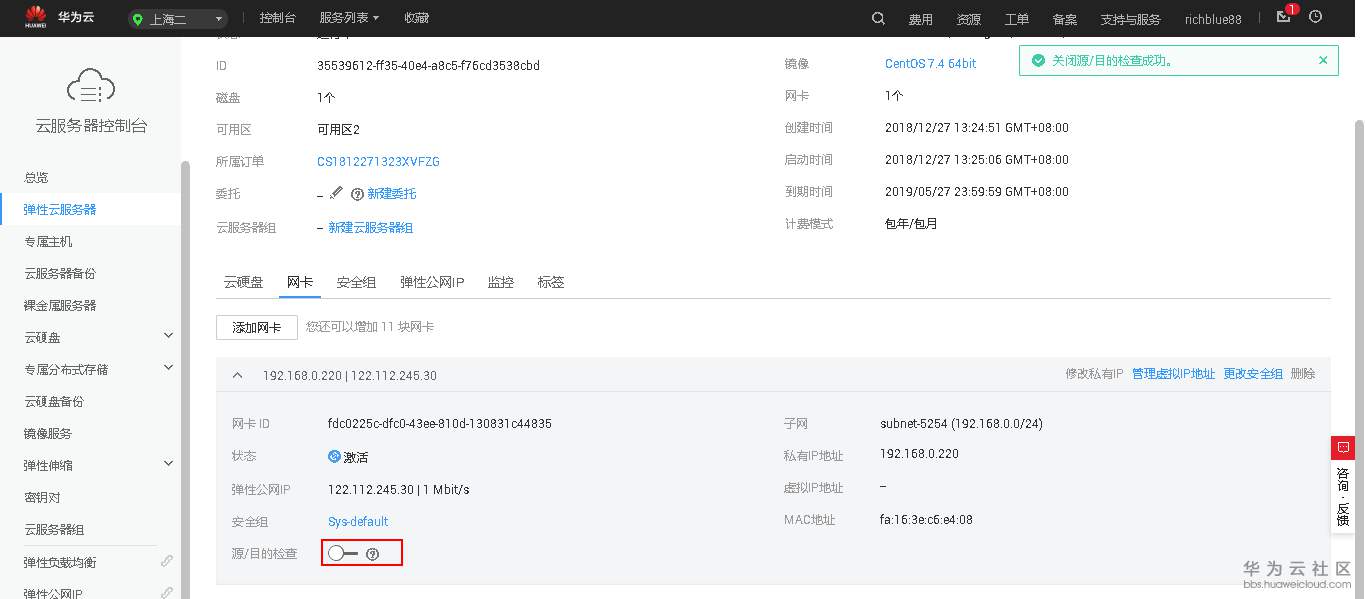Open the richblue88 account menu
This screenshot has height=599, width=1365.
tap(1213, 19)
